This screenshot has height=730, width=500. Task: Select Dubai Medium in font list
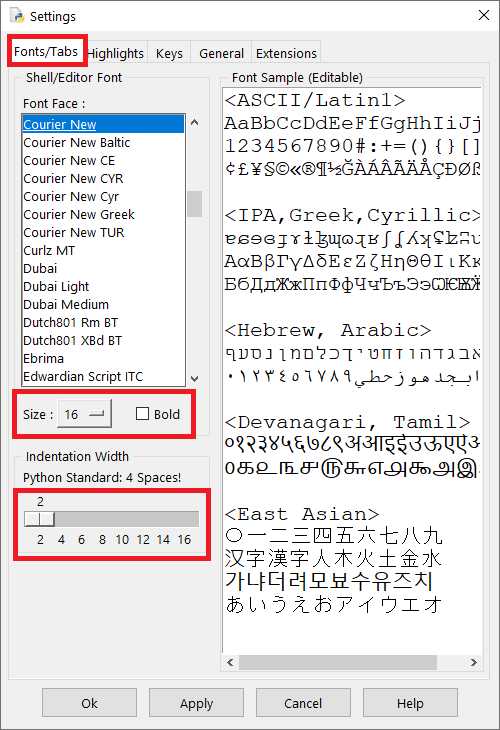(66, 304)
